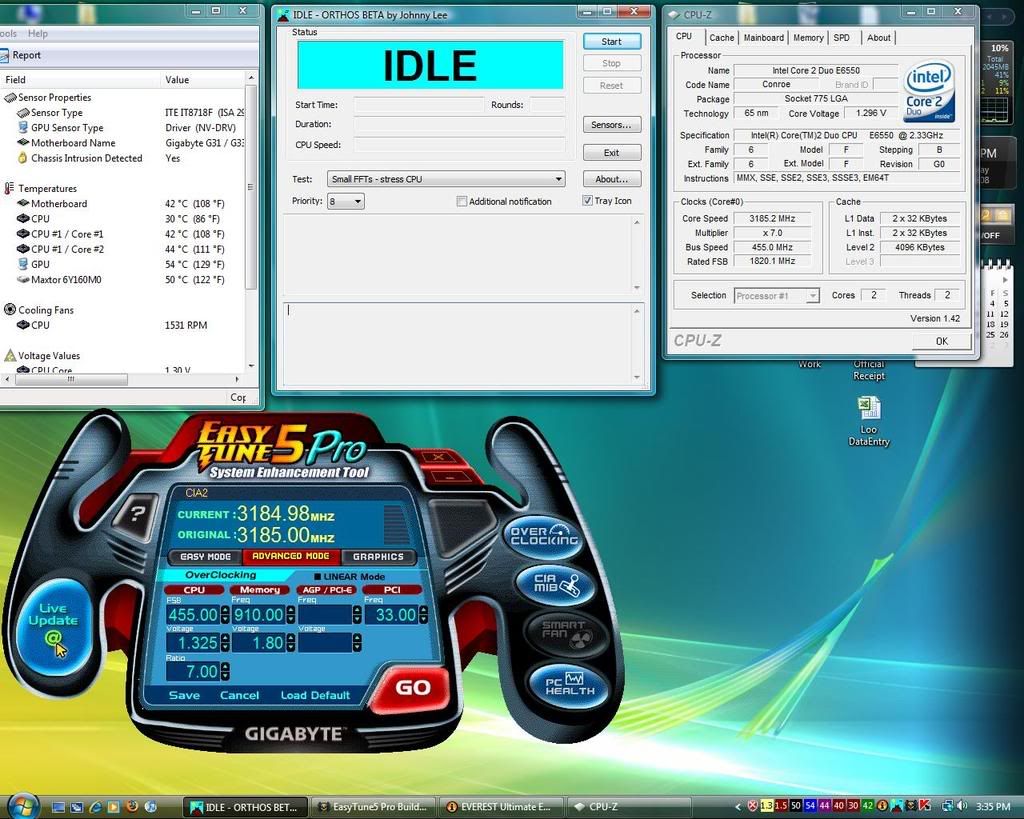Open the Overclocking panel in EasyTune
The height and width of the screenshot is (819, 1024).
click(543, 537)
